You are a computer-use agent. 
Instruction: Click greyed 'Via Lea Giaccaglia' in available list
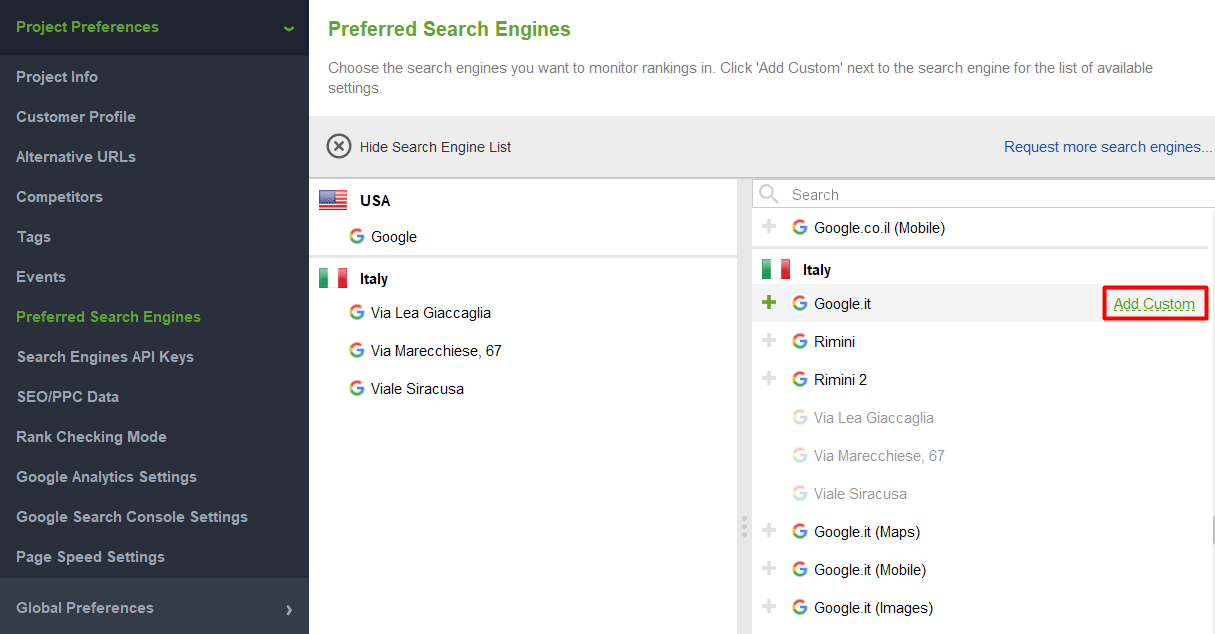tap(874, 418)
